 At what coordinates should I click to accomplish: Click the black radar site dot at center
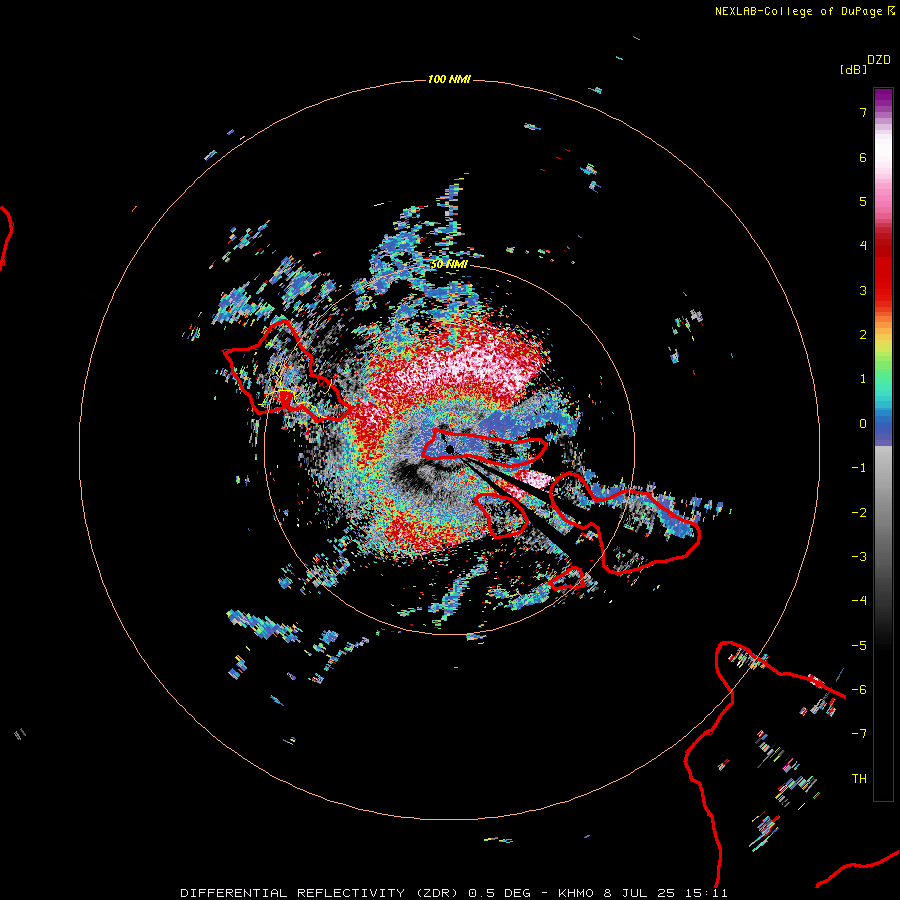450,449
